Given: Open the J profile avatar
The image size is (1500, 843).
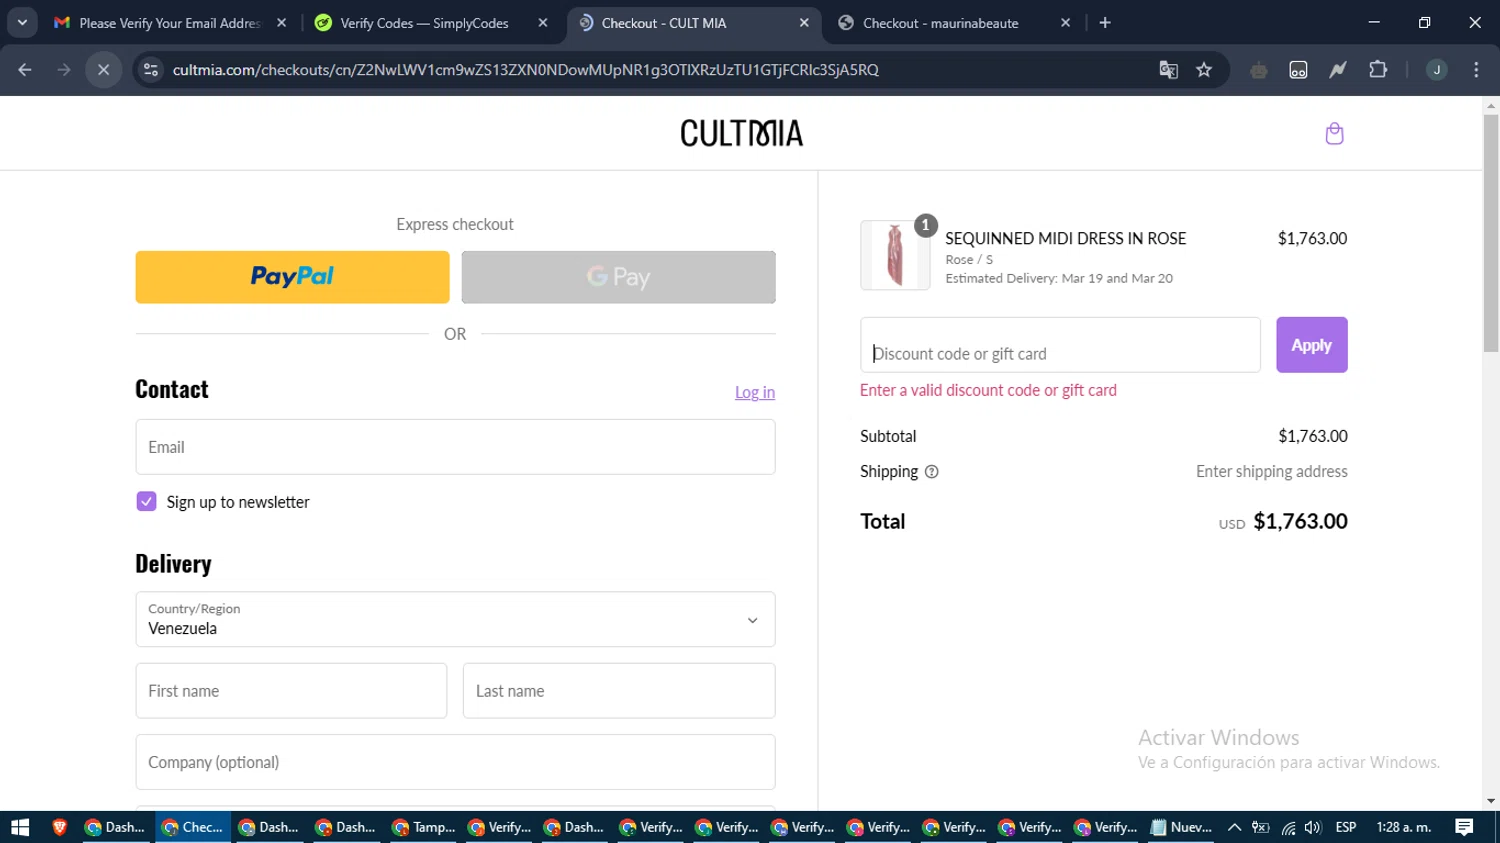Looking at the screenshot, I should [x=1437, y=70].
